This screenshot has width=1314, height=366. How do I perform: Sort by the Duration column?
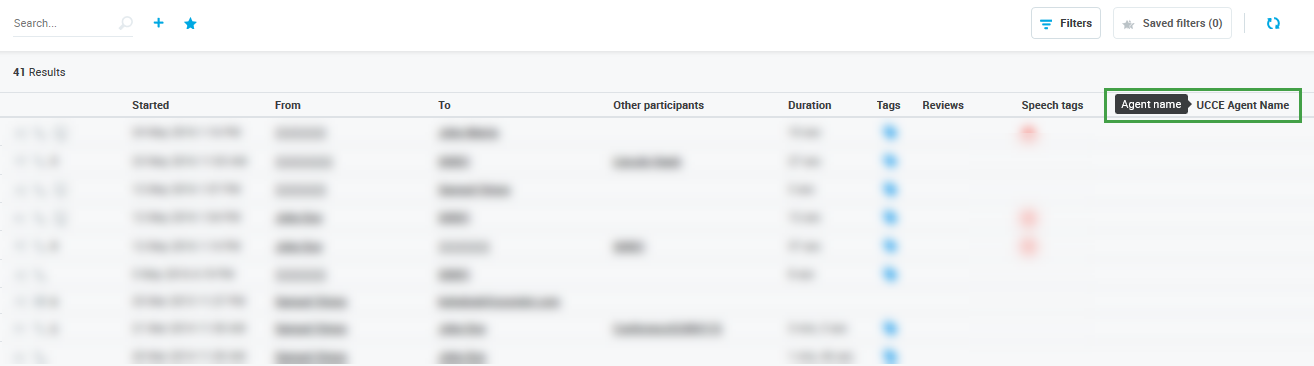(809, 105)
